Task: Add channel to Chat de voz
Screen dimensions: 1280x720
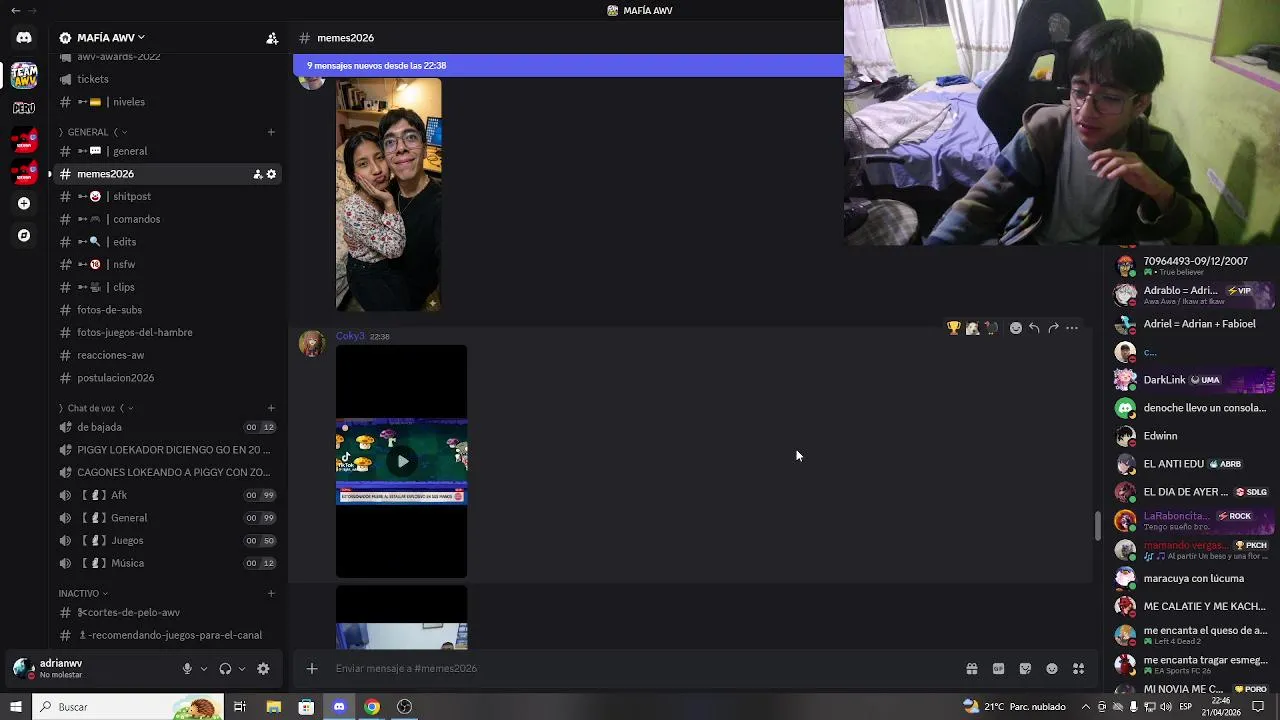Action: click(x=271, y=408)
